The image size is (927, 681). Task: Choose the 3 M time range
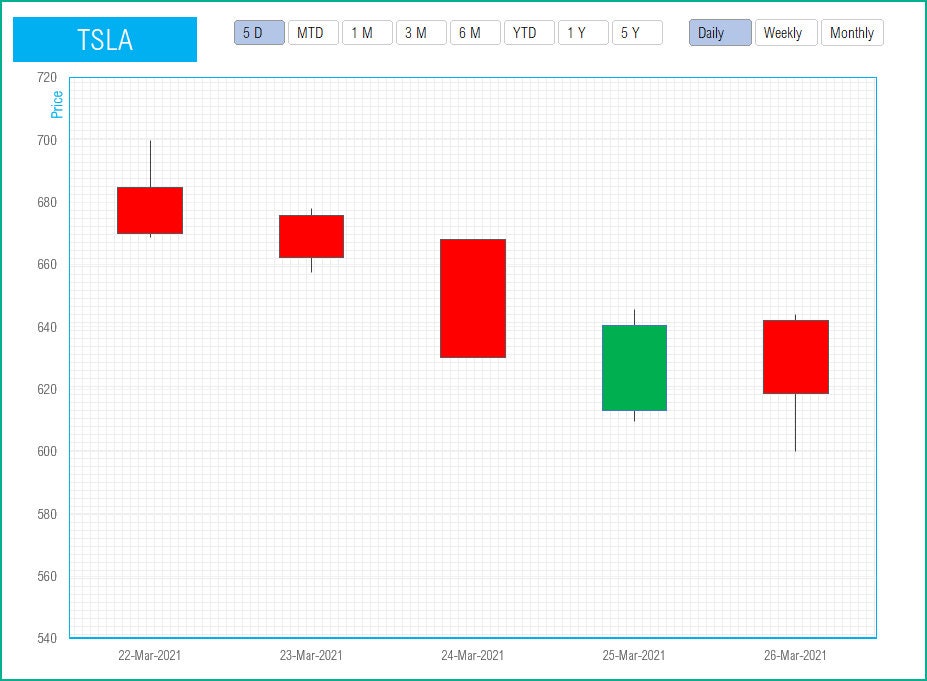(x=420, y=32)
